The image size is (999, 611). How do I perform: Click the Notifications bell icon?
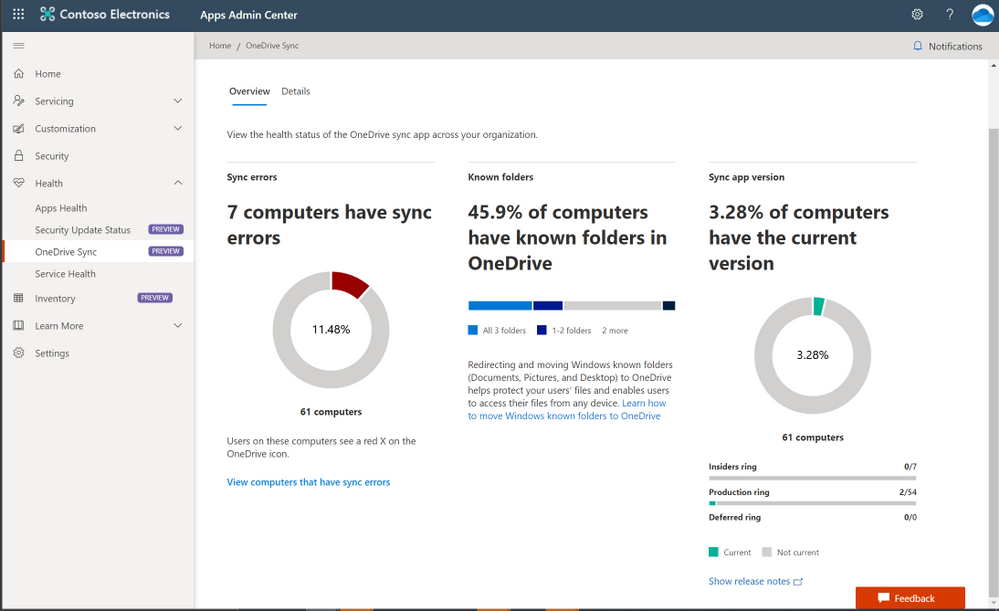[918, 46]
